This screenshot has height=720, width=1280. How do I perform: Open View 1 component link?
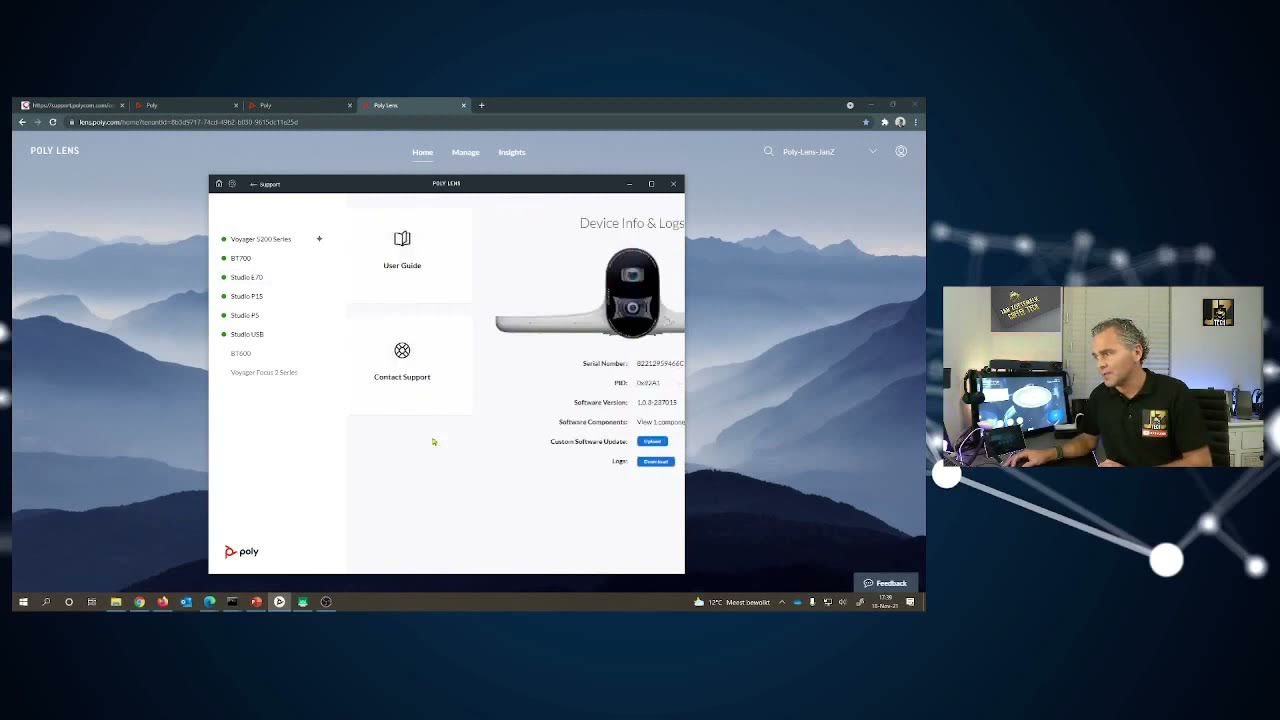(x=660, y=422)
